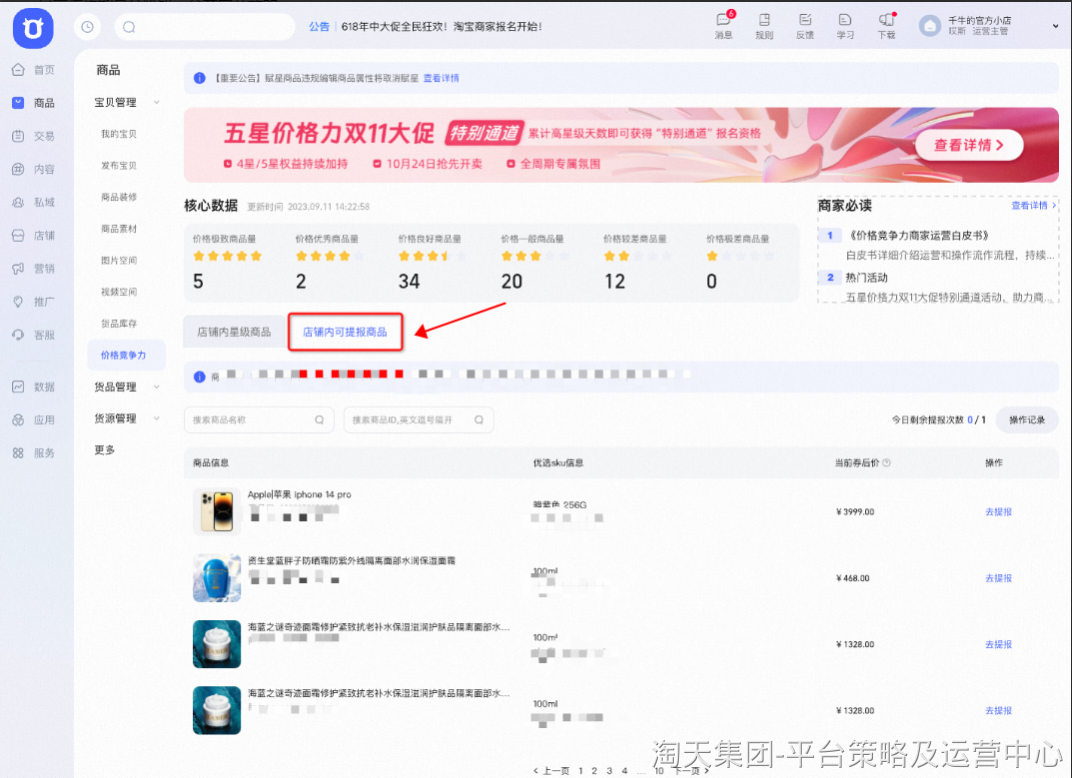Open 营销 in left sidebar
This screenshot has width=1072, height=778.
[x=34, y=269]
